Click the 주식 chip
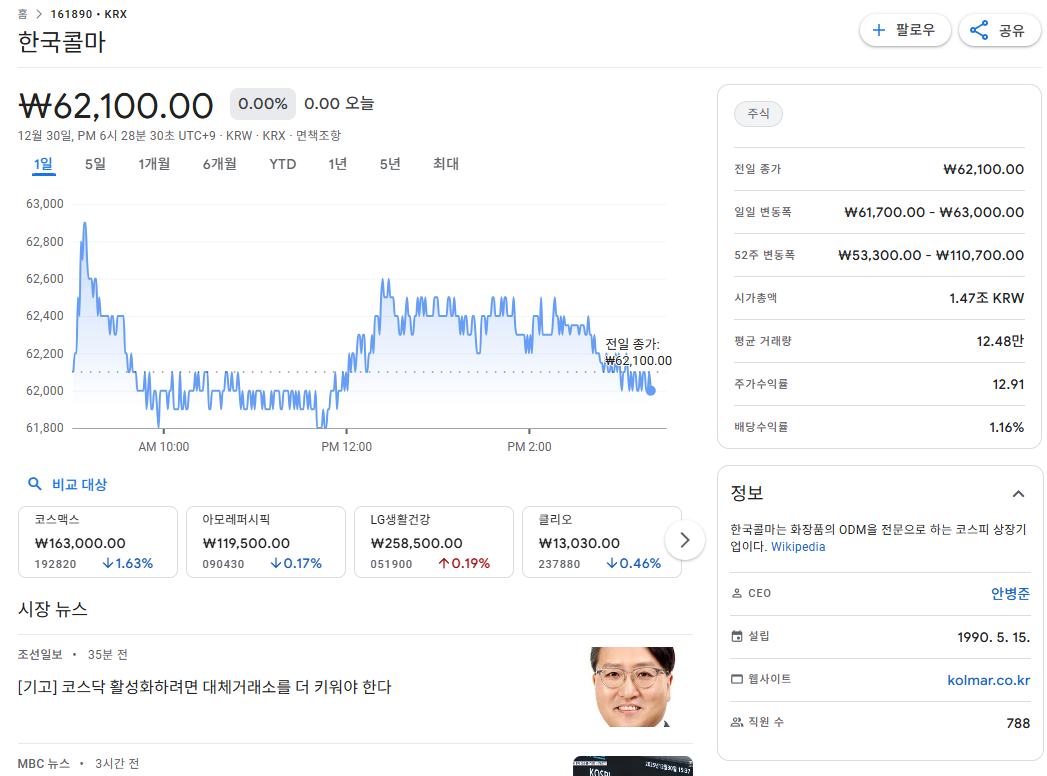Viewport: 1047px width, 776px height. coord(758,114)
